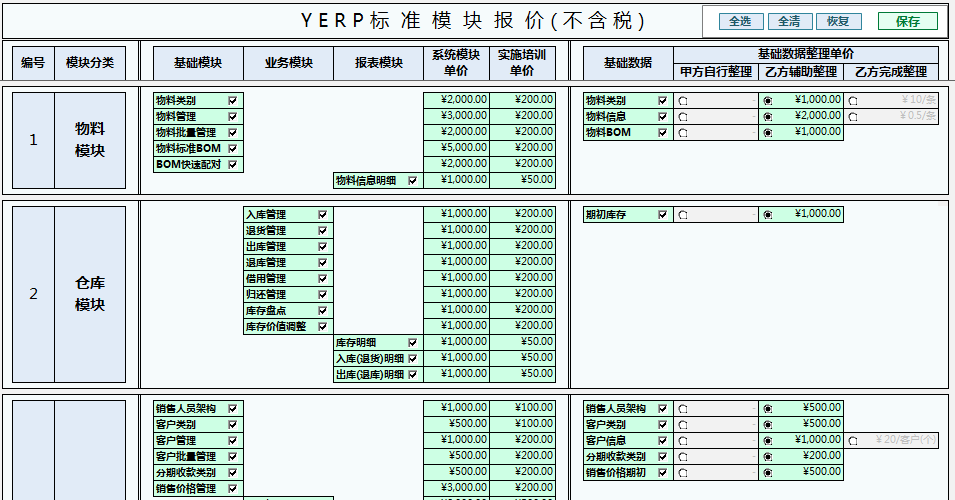The image size is (955, 500).
Task: Toggle the 物料标准BOM checkbox
Action: 233,148
